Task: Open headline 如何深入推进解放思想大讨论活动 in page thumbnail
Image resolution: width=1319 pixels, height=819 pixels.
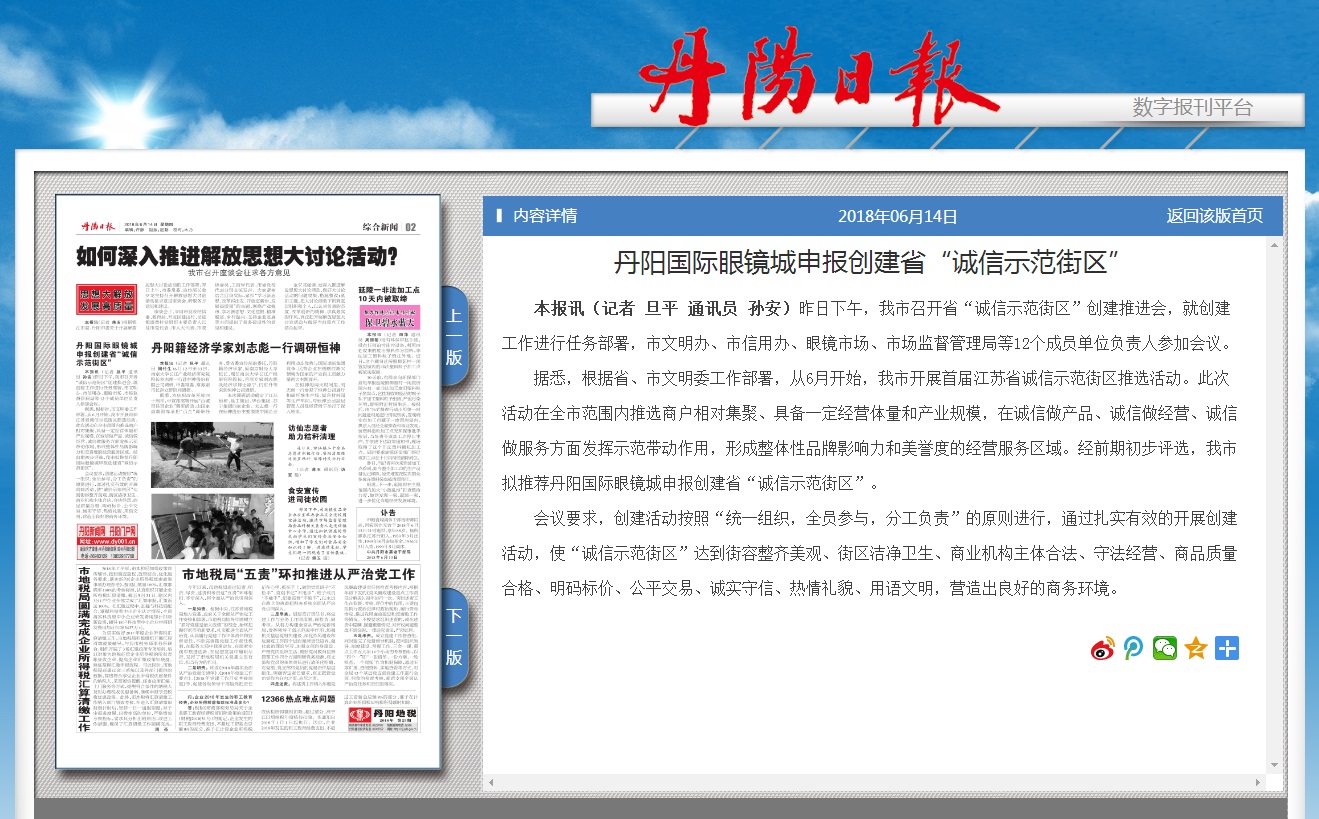Action: [x=238, y=258]
